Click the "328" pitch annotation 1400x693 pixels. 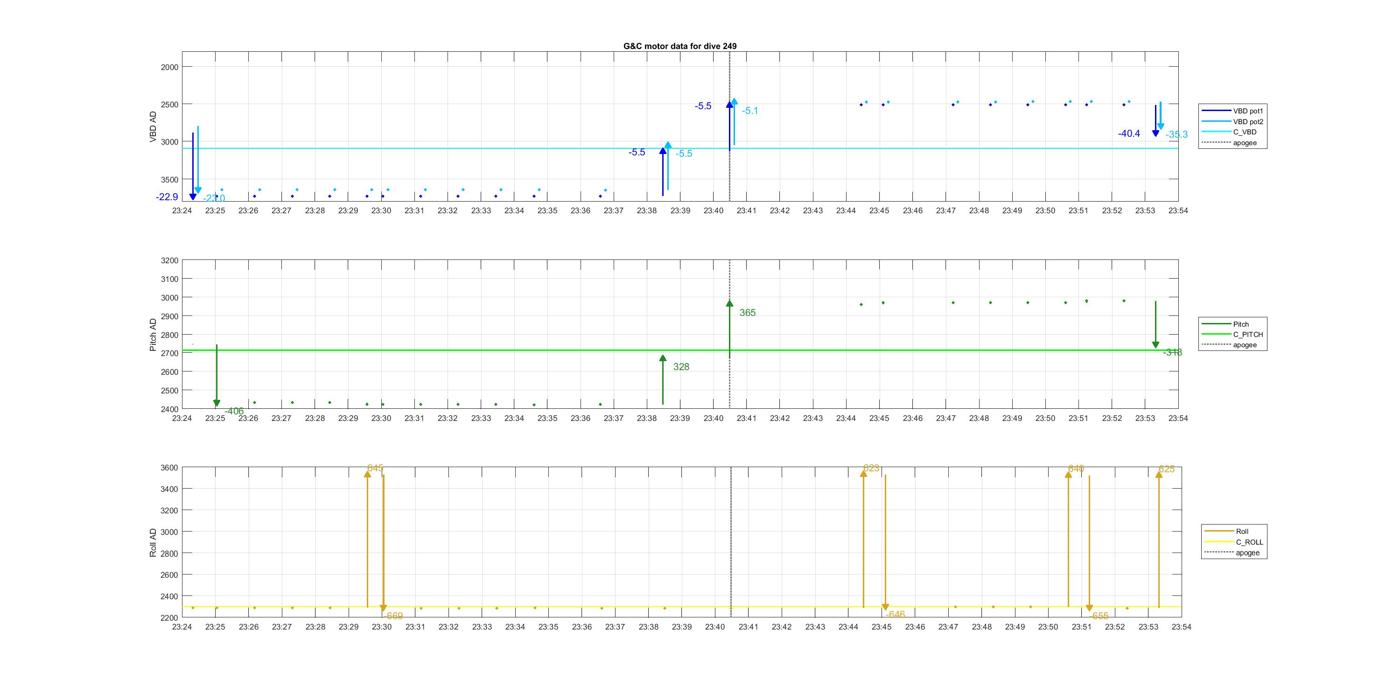click(681, 367)
